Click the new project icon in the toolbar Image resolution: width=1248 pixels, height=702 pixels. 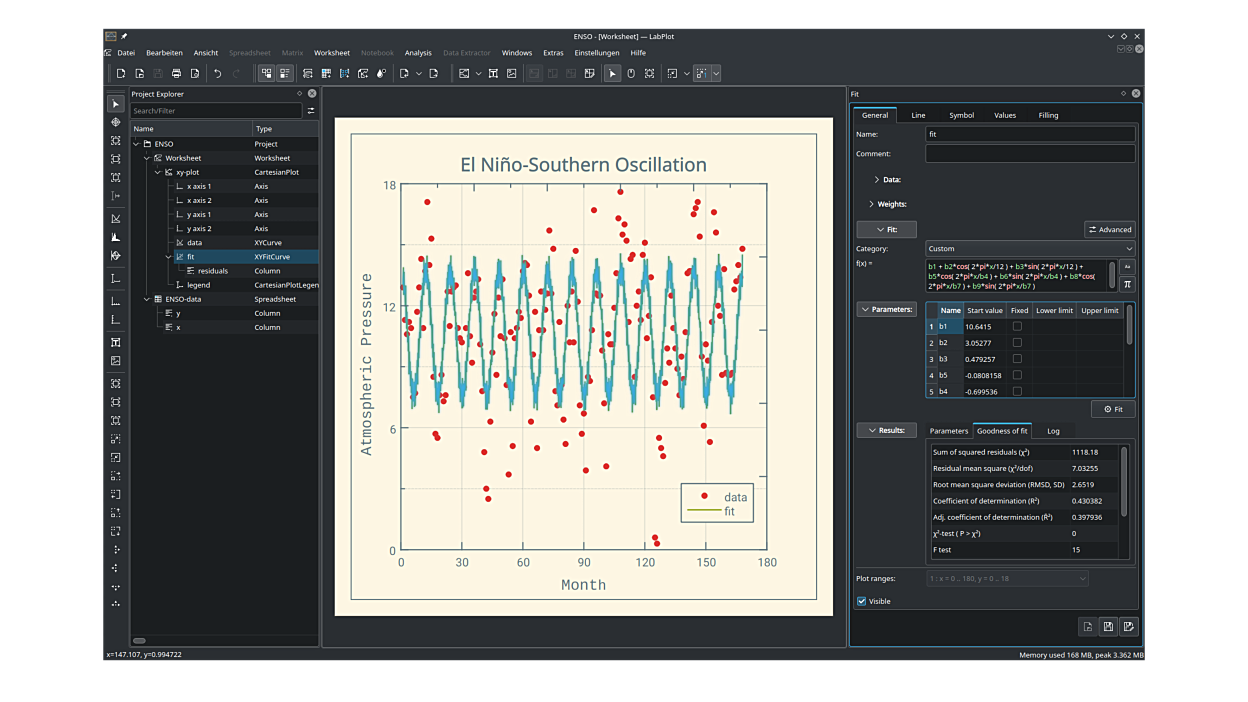(121, 73)
